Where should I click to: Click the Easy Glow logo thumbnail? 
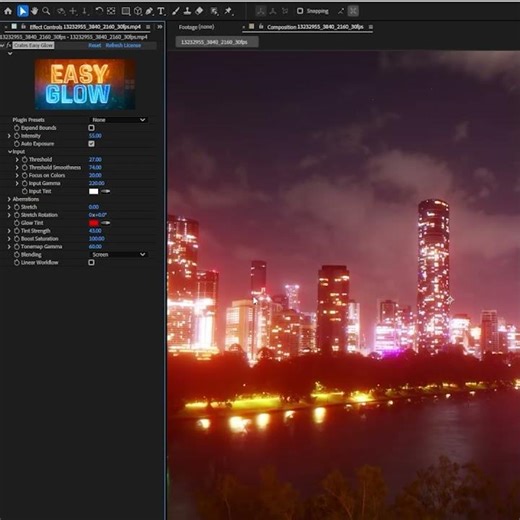(x=85, y=84)
